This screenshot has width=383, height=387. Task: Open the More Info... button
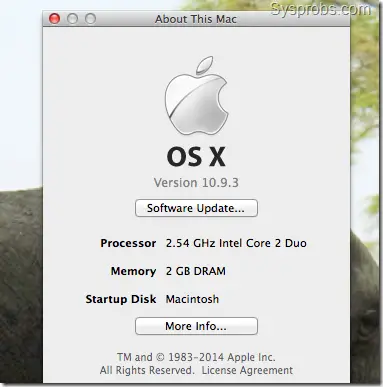(196, 326)
